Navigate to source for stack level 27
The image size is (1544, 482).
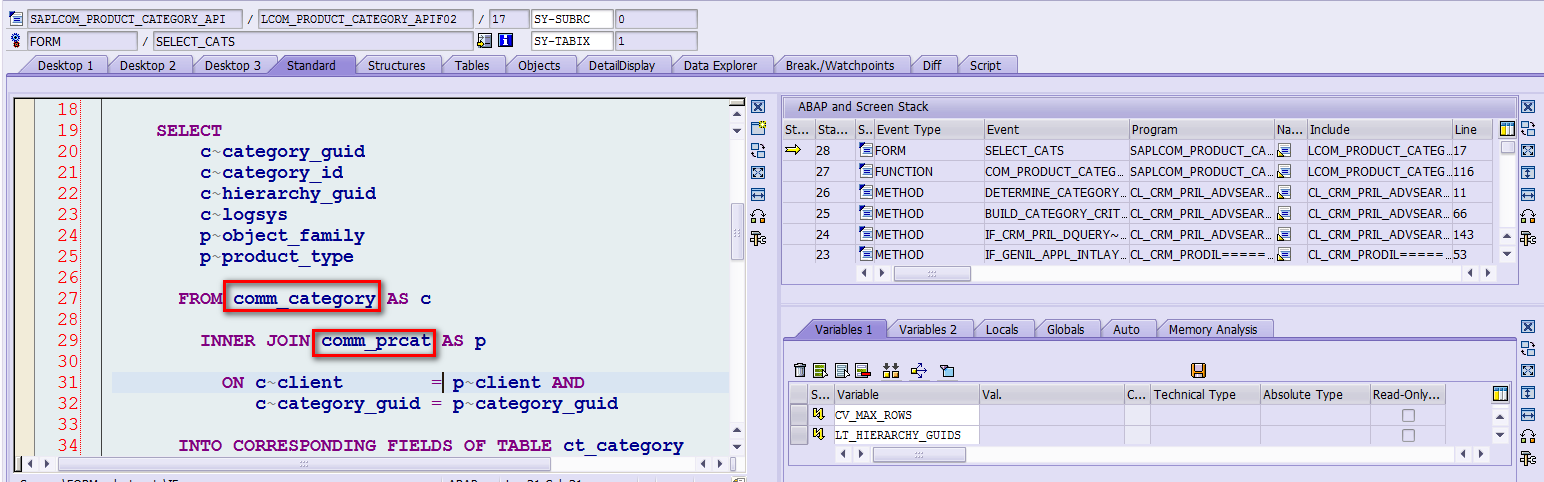coord(1284,172)
